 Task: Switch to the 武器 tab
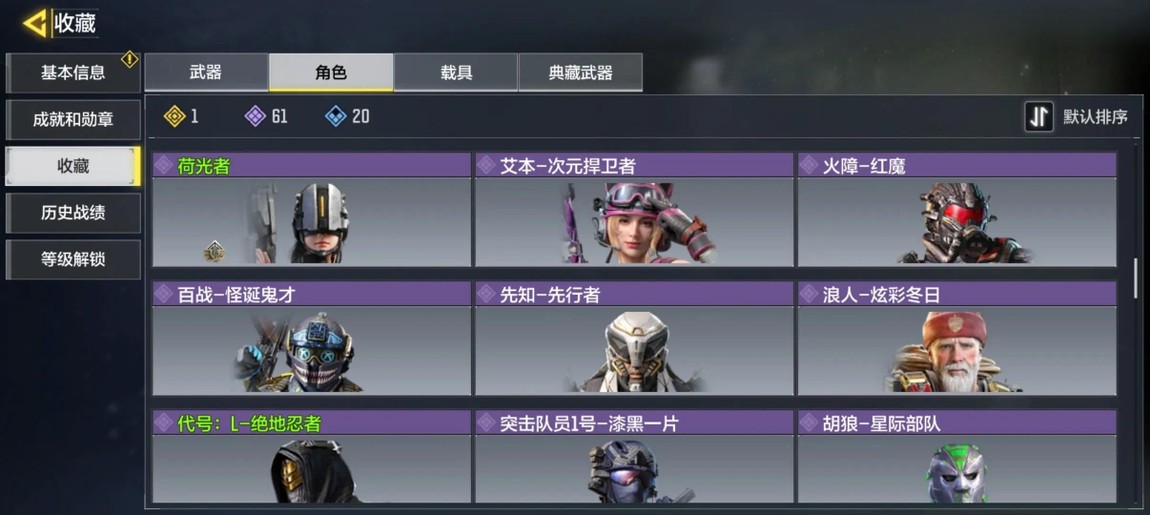point(206,72)
